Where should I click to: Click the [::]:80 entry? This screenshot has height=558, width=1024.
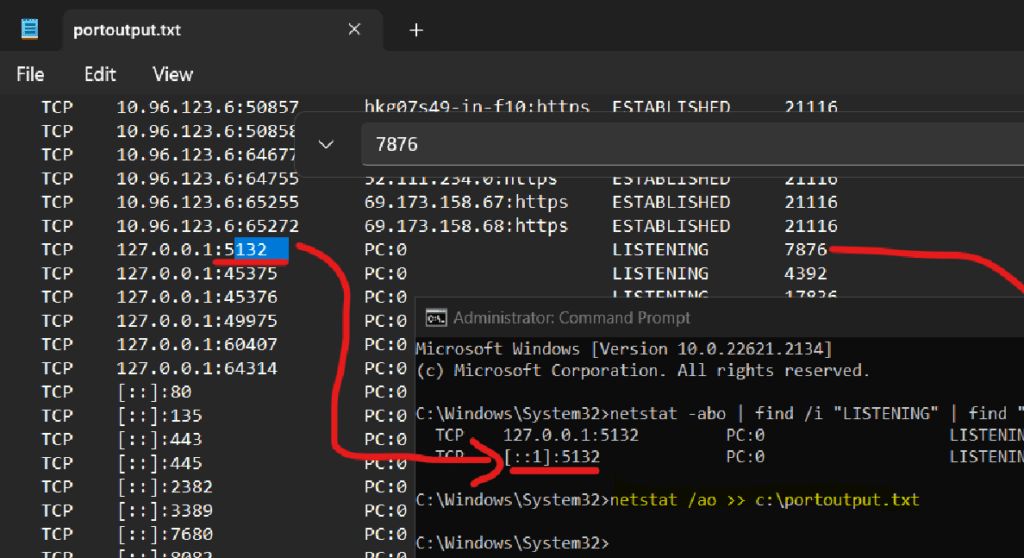[154, 392]
